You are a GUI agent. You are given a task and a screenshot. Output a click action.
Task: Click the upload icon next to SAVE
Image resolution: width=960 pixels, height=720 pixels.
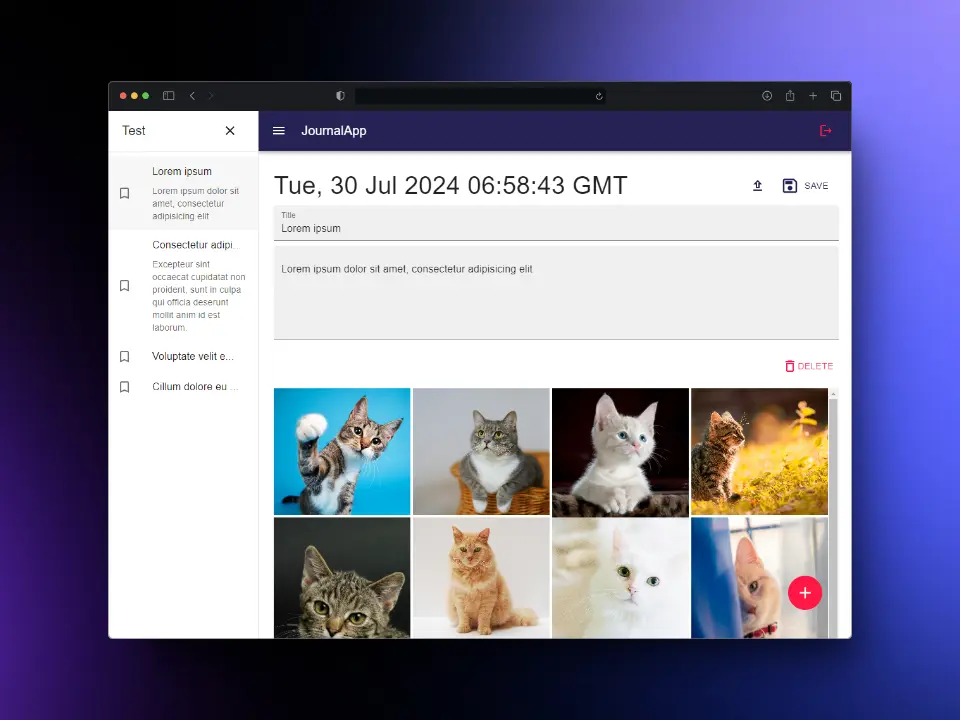click(757, 185)
